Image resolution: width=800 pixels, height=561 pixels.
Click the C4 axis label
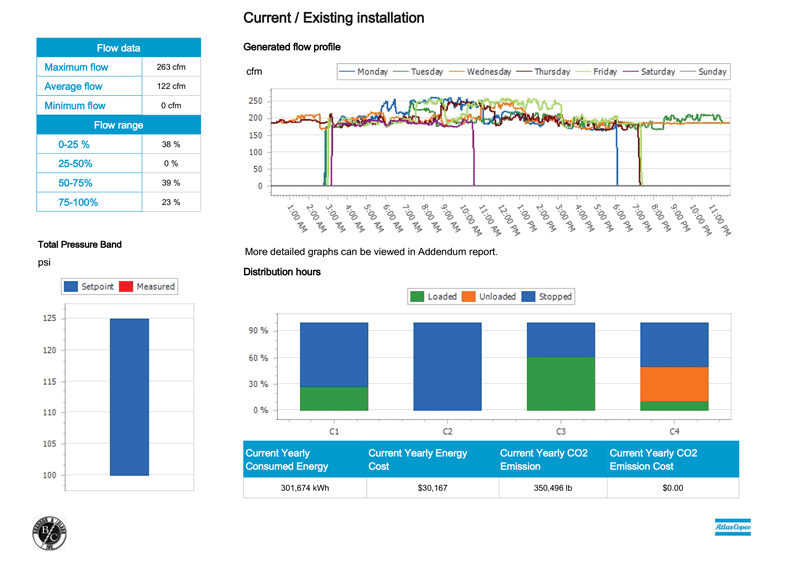pyautogui.click(x=674, y=431)
